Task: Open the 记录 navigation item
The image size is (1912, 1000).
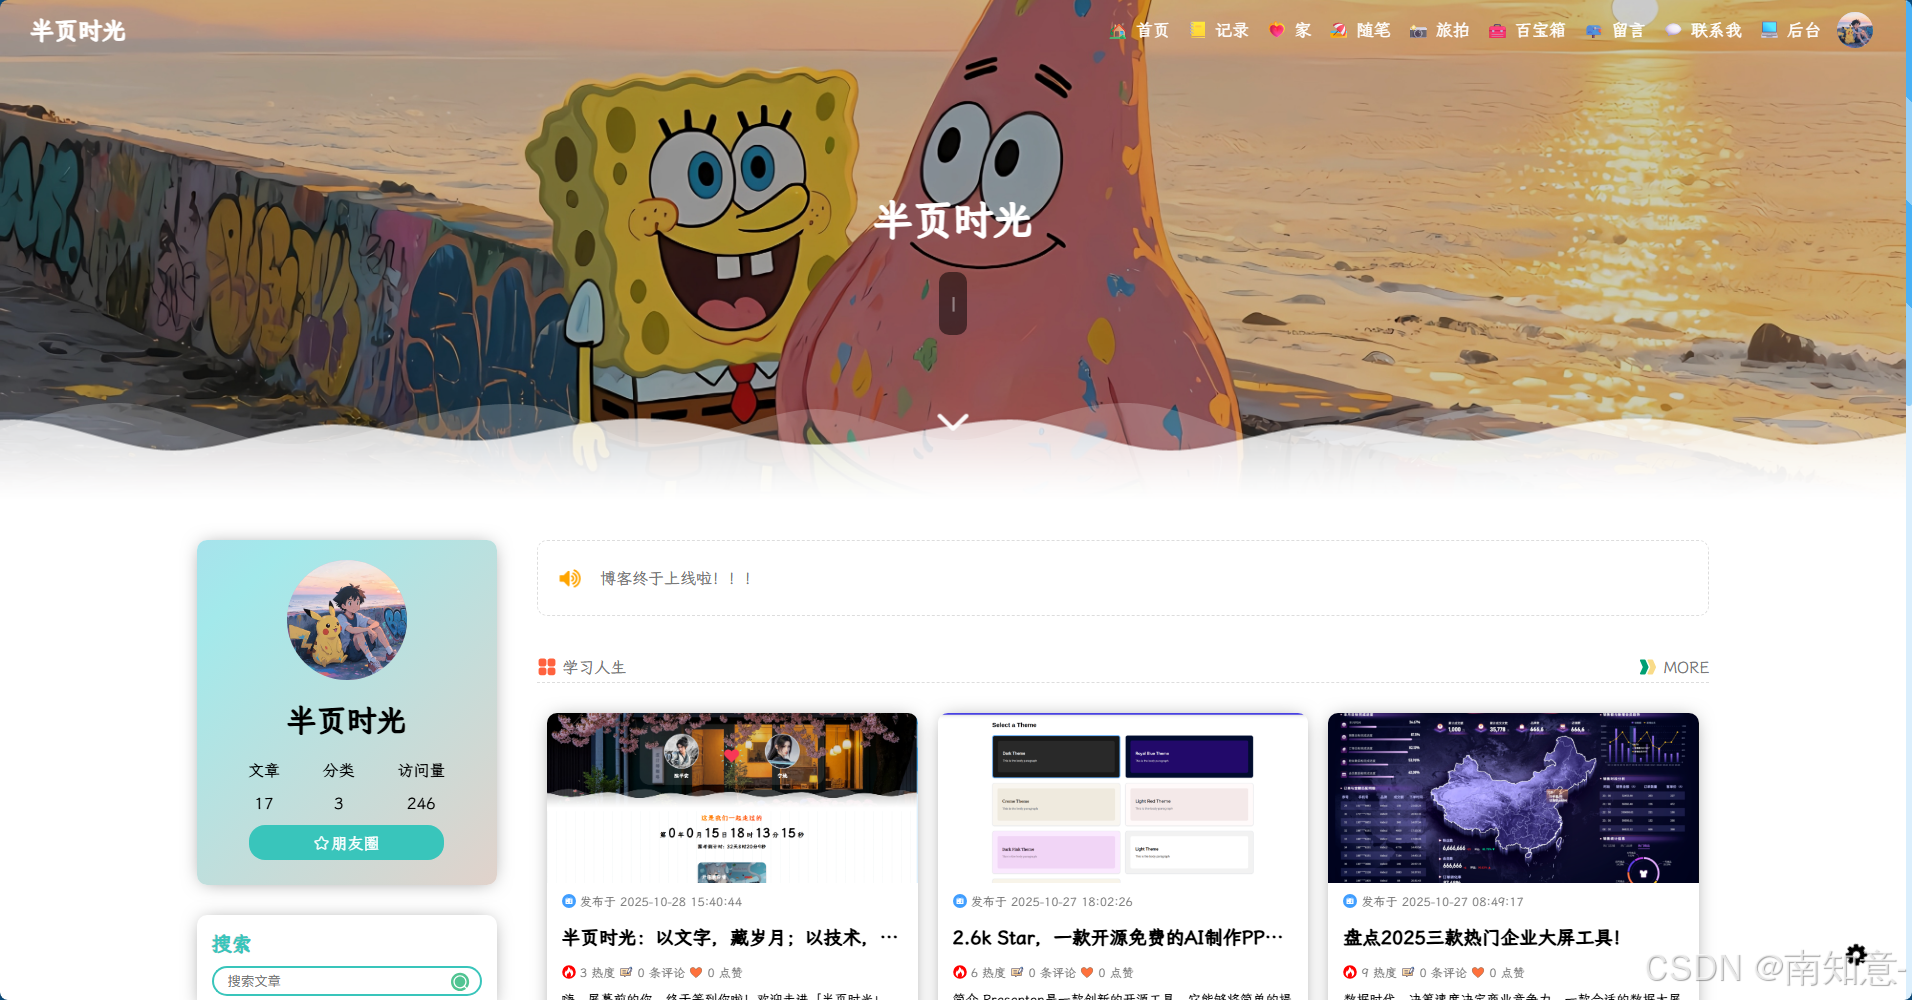Action: pos(1219,31)
